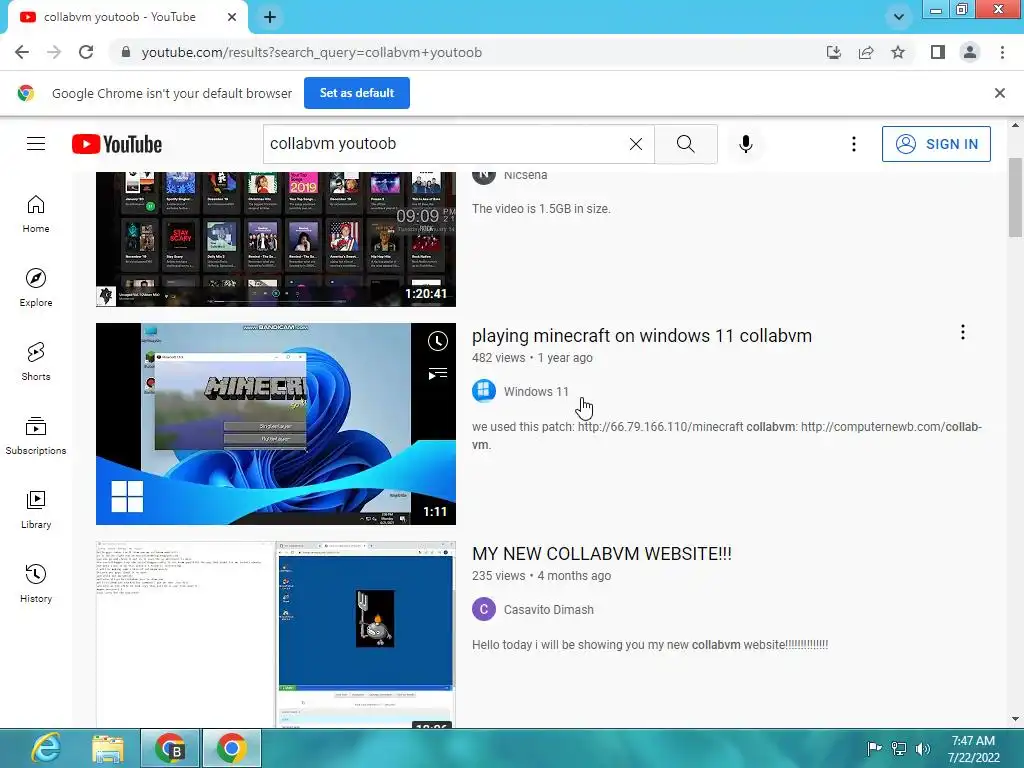Open Chrome side panel icon
Image resolution: width=1024 pixels, height=768 pixels.
click(x=938, y=52)
